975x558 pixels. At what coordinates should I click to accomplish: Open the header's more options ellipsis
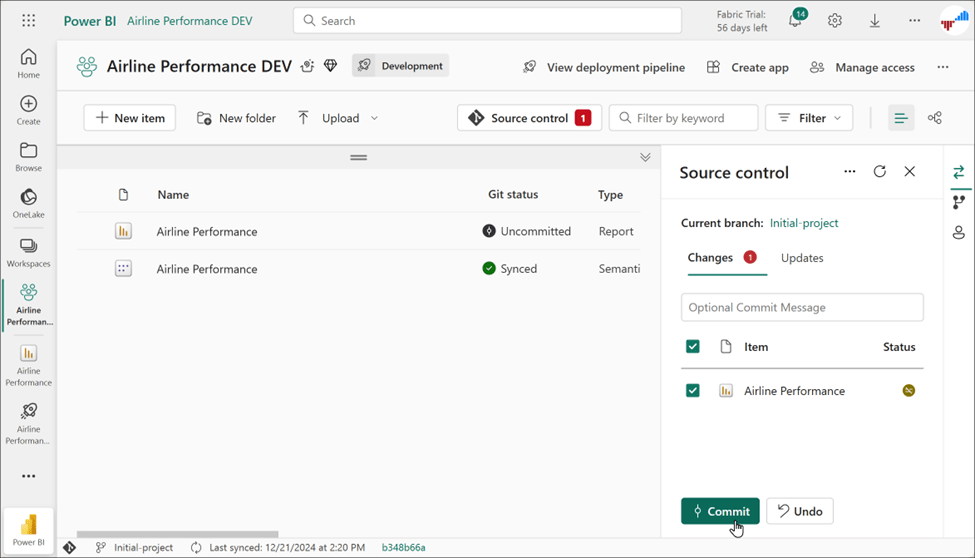point(914,21)
